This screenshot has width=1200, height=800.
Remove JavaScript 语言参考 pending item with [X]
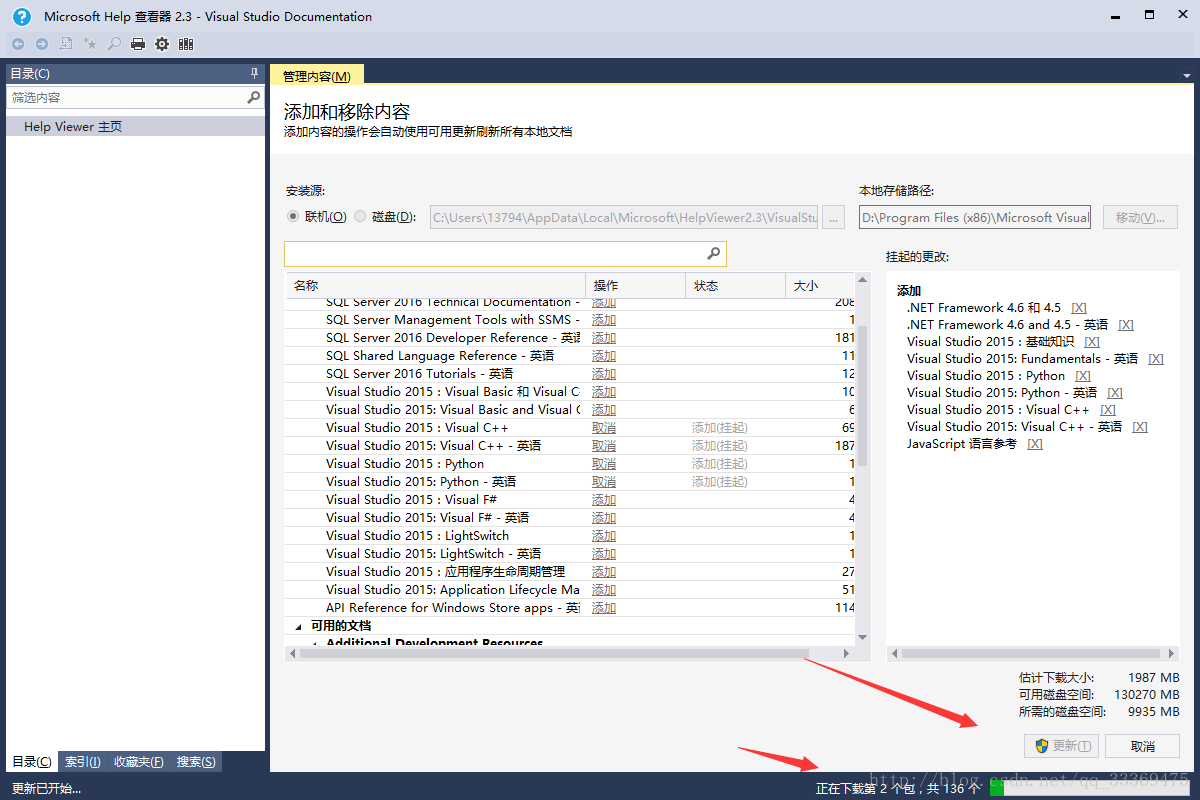1035,444
